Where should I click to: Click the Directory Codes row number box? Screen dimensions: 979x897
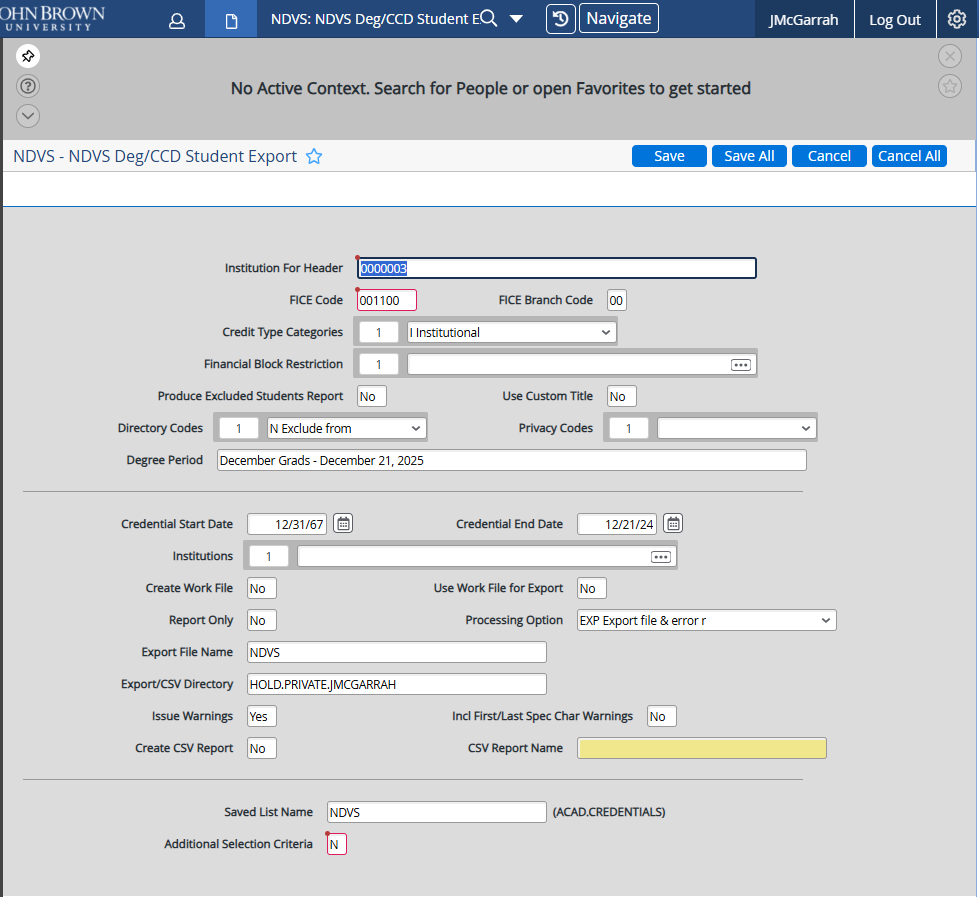click(x=239, y=428)
